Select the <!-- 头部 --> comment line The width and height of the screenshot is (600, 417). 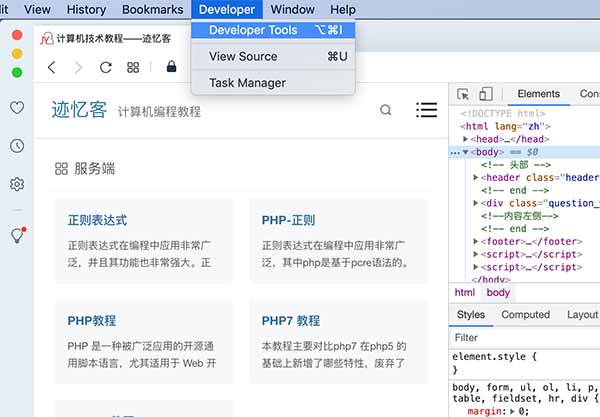[516, 165]
